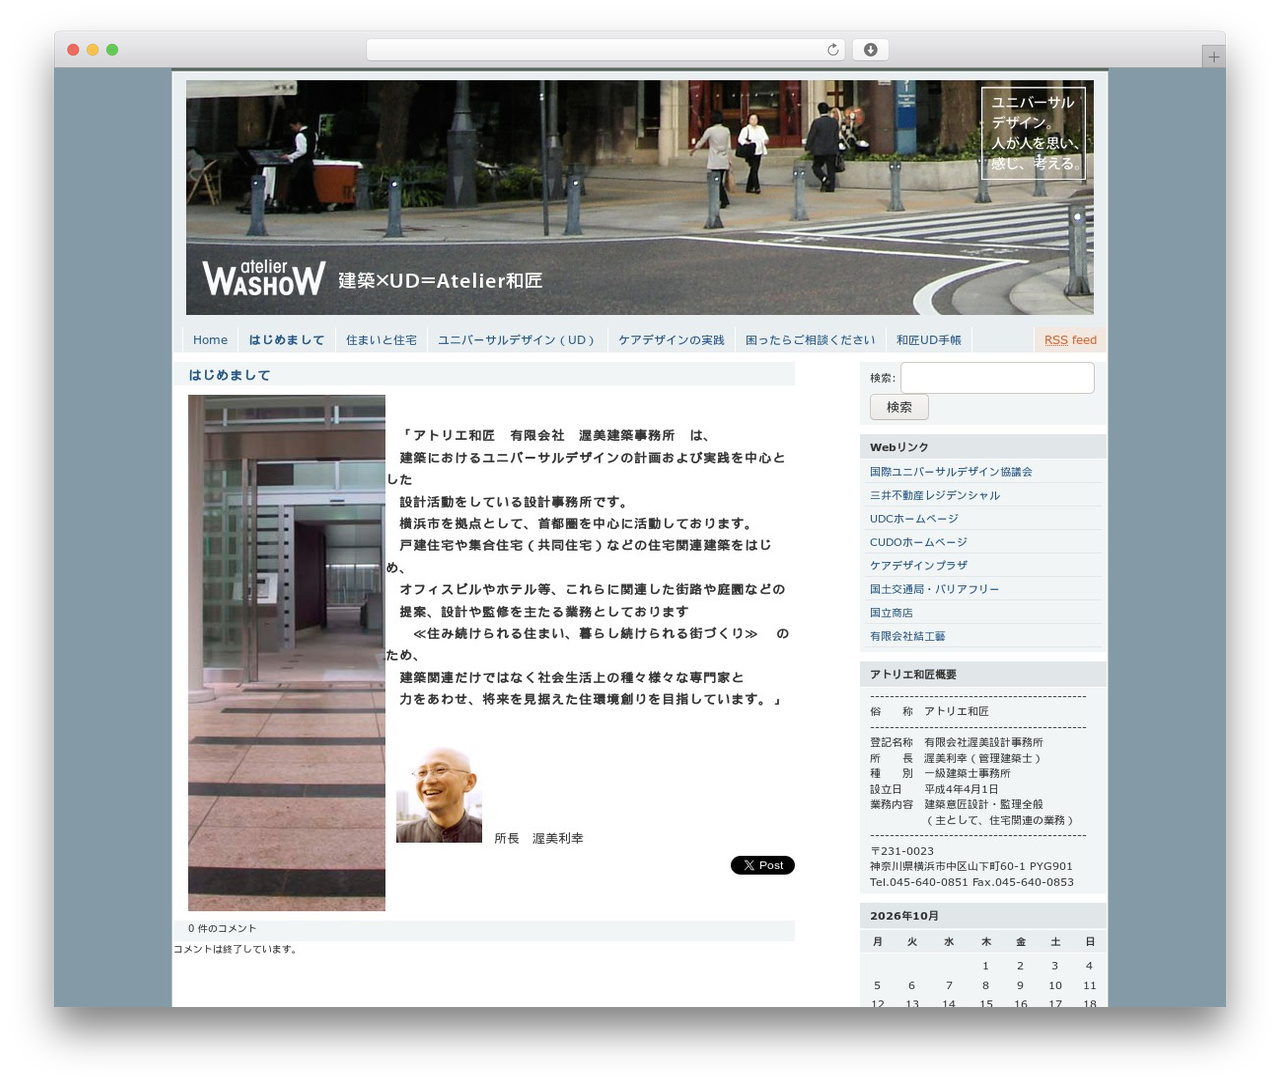Viewport: 1280px width, 1084px height.
Task: Select calendar date 8
Action: (x=985, y=985)
